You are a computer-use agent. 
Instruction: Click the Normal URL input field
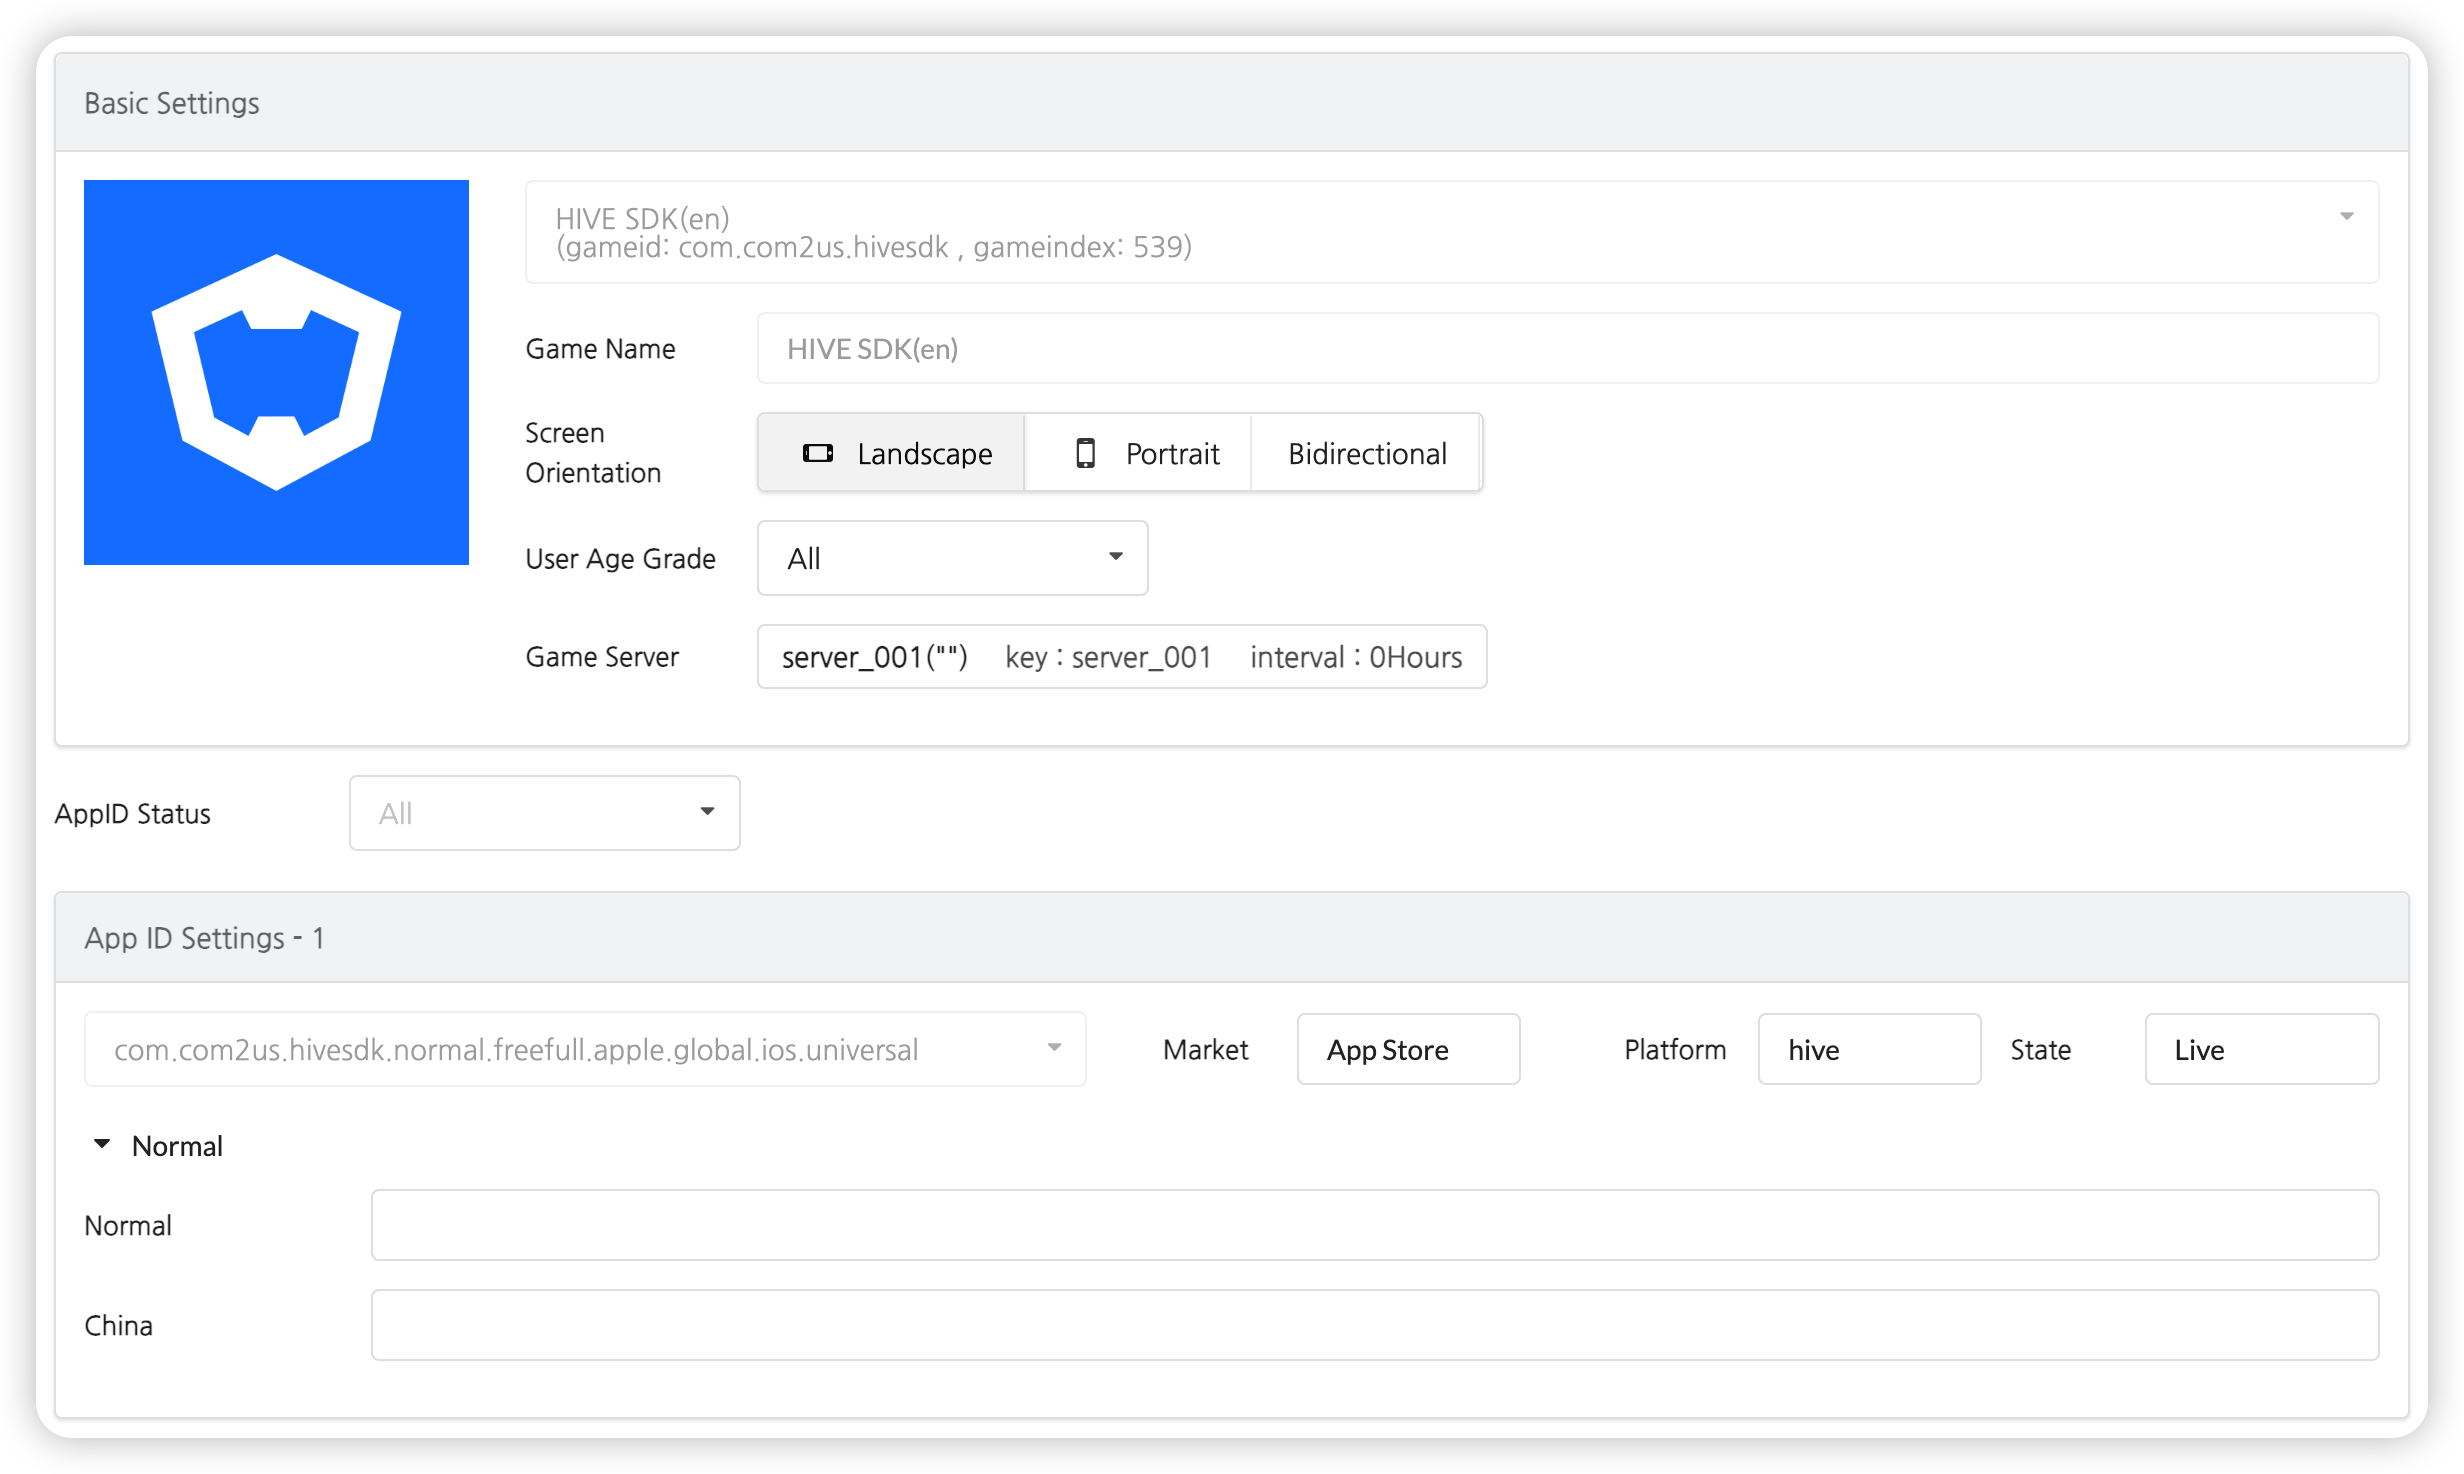1374,1225
